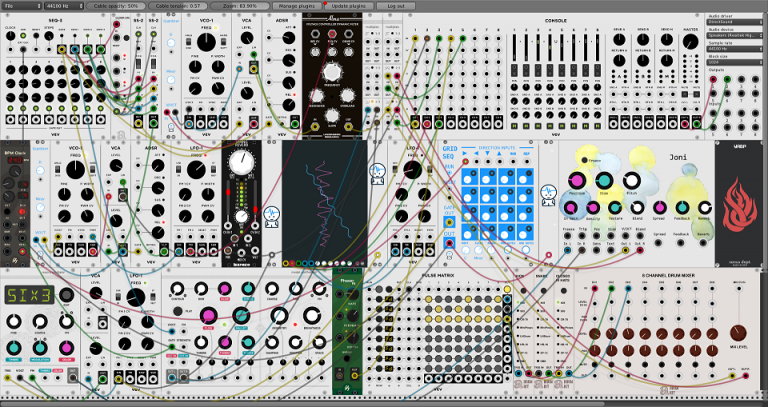Click the OUT jack on Alma filter
Image resolution: width=768 pixels, height=407 pixels.
(348, 127)
